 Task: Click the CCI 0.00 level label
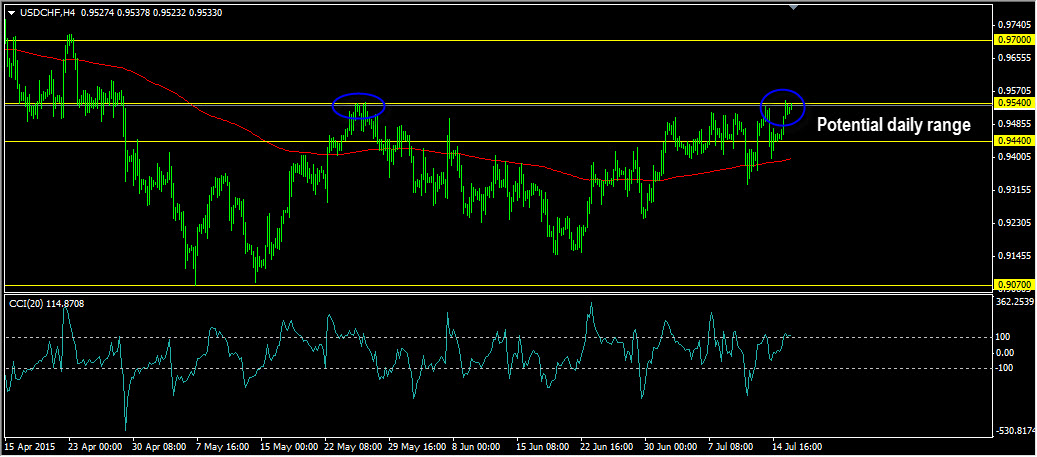[1006, 352]
